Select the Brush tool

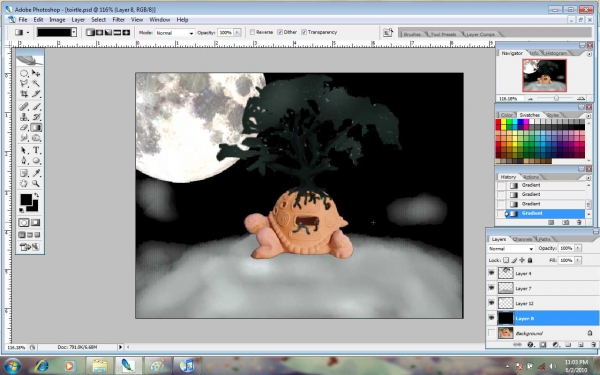[x=36, y=107]
